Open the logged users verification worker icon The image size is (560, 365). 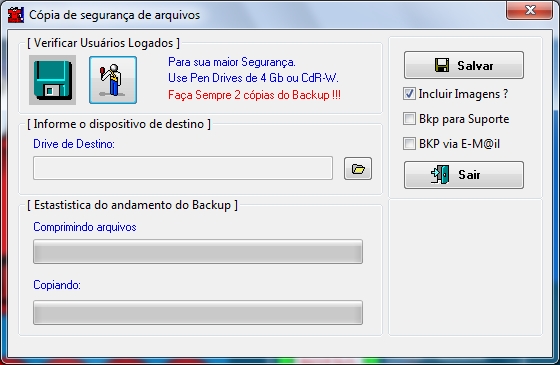point(113,80)
